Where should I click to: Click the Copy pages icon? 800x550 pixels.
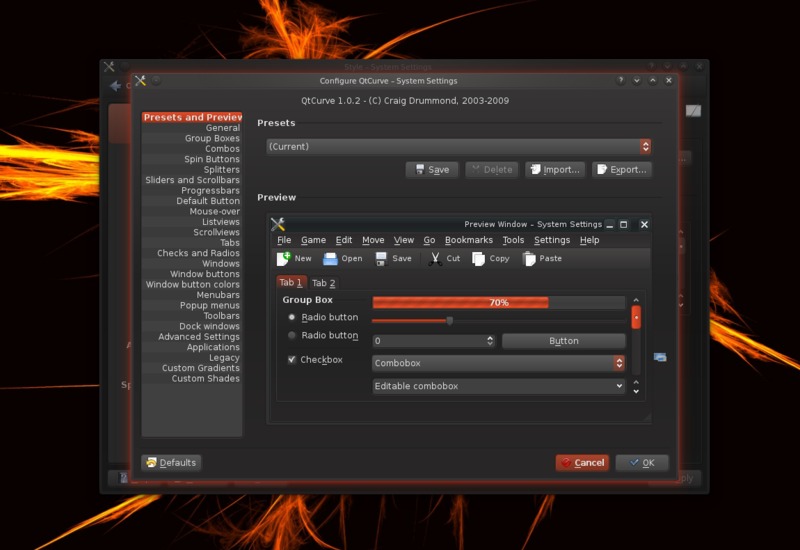coord(478,259)
